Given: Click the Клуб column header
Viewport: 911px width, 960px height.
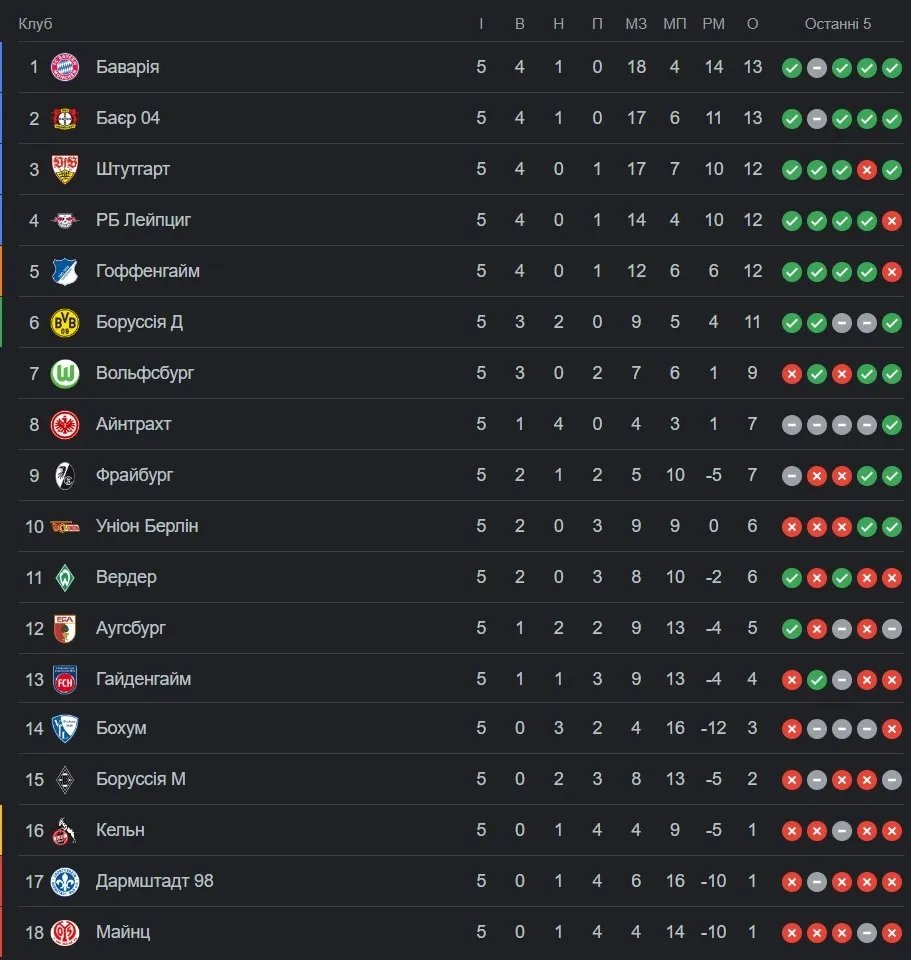Looking at the screenshot, I should point(35,23).
